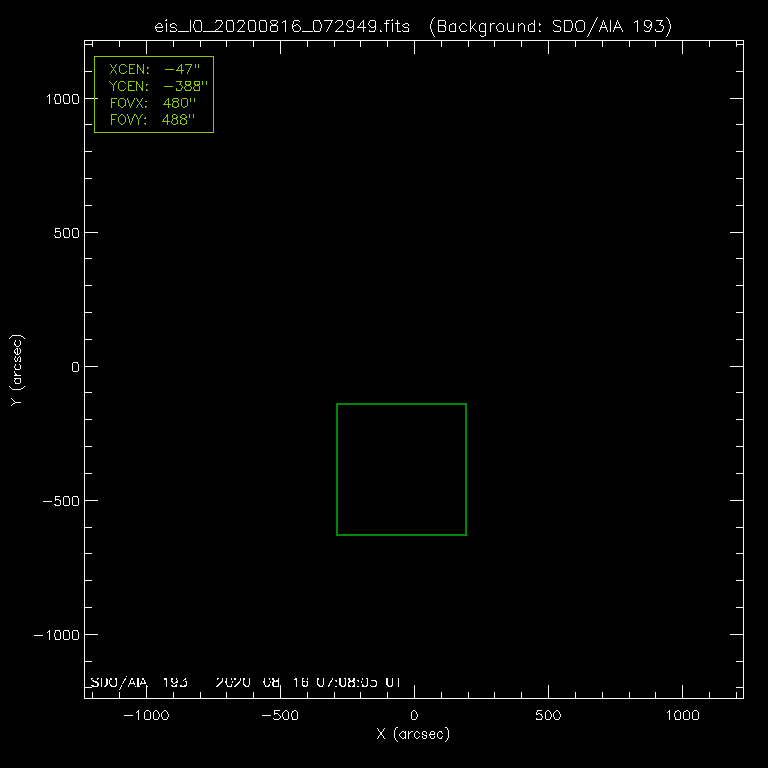Click the Background: SDO/AIA 193 title text

click(549, 24)
